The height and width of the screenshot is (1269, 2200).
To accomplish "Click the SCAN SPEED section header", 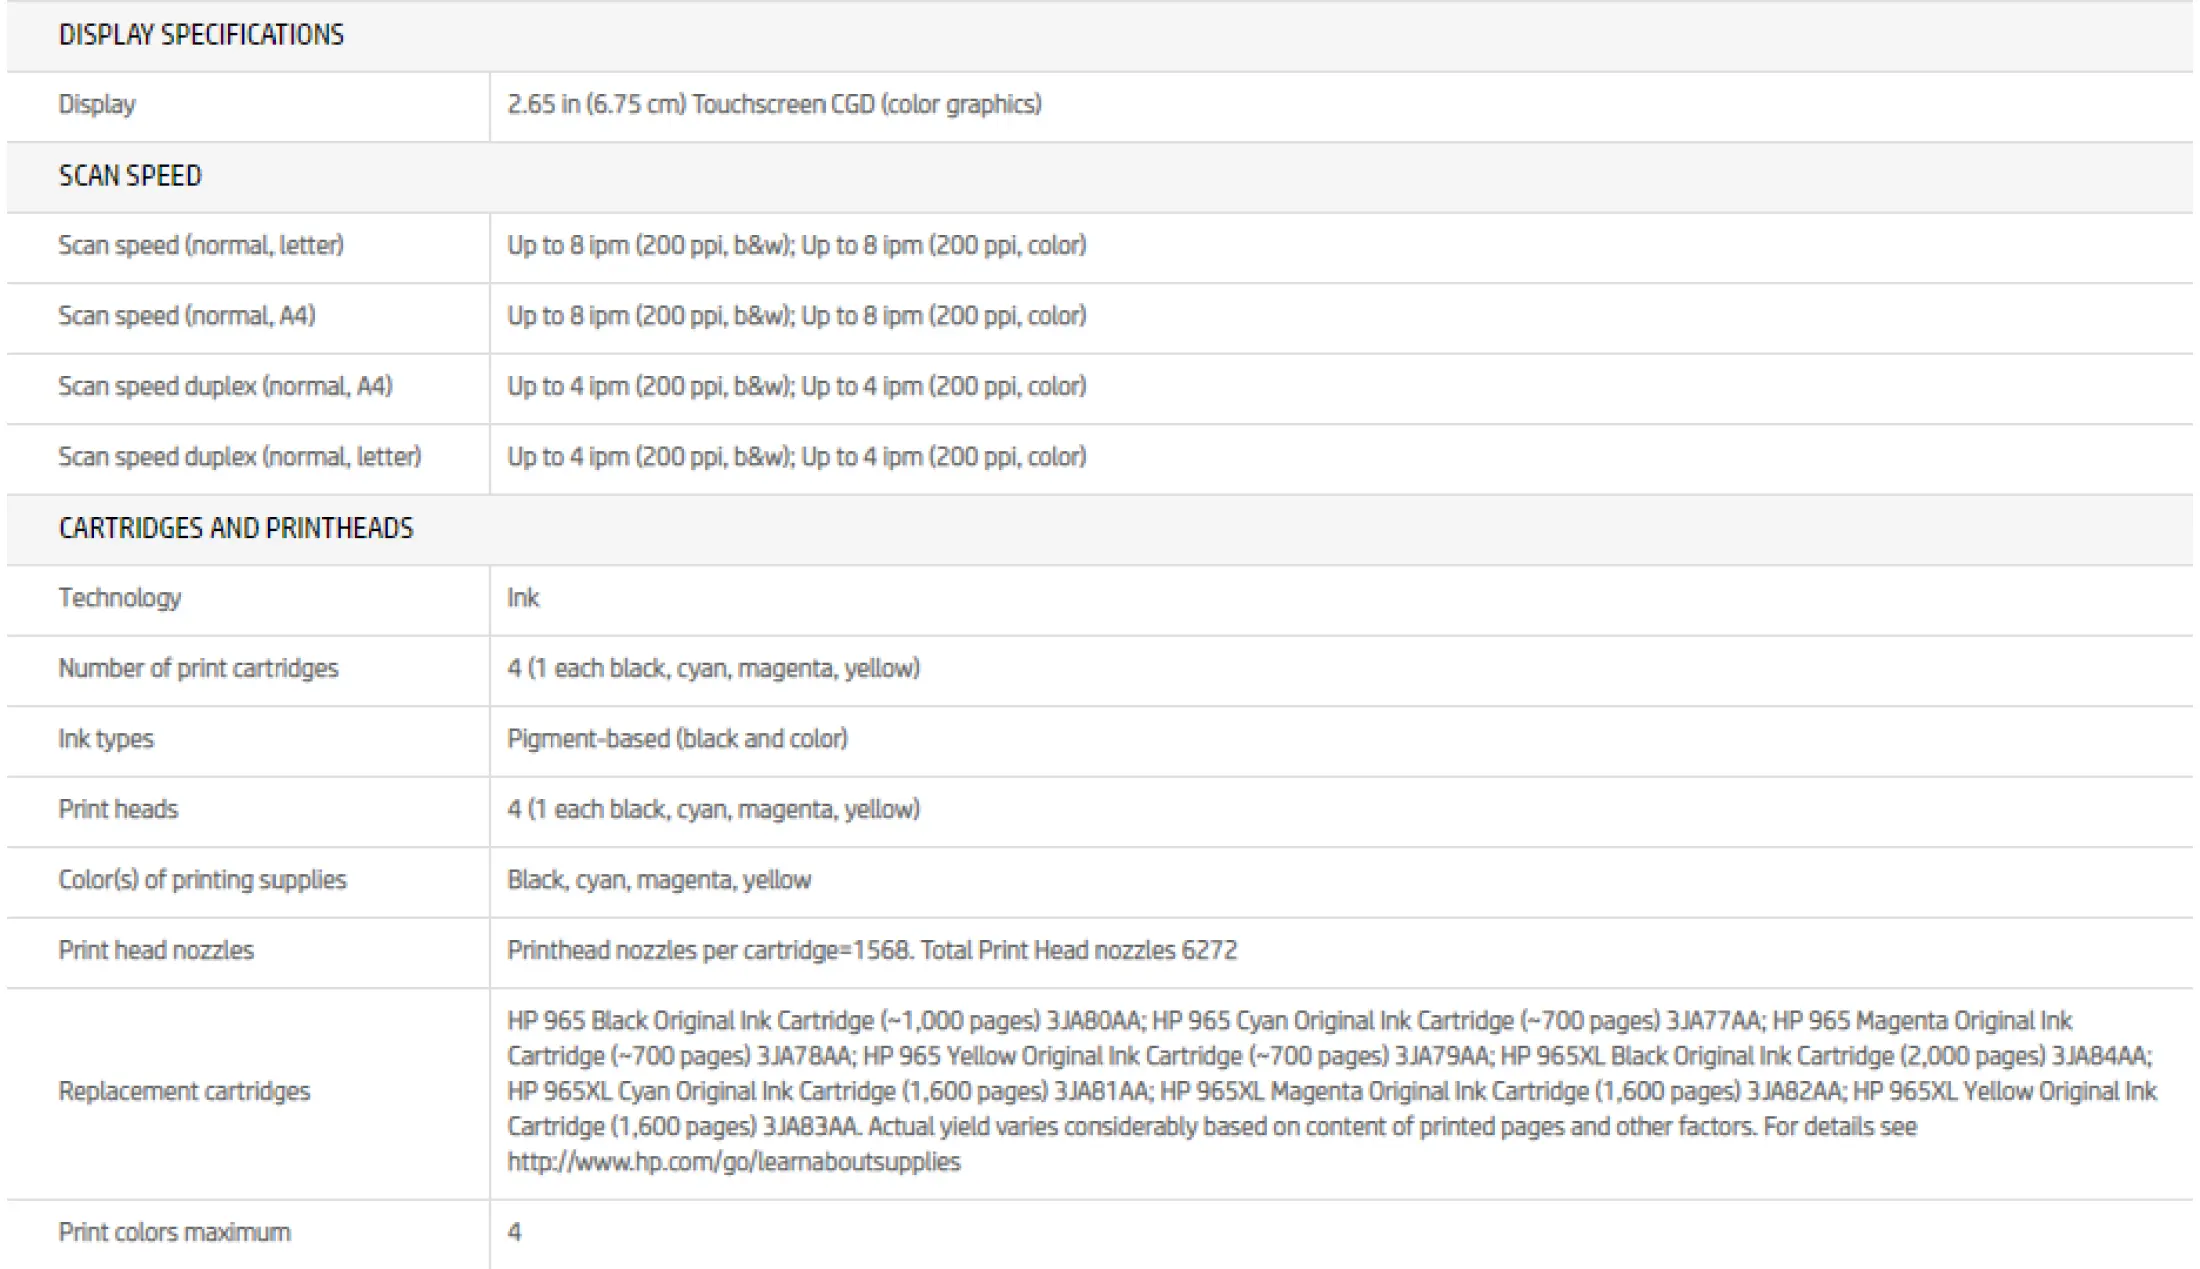I will (130, 176).
